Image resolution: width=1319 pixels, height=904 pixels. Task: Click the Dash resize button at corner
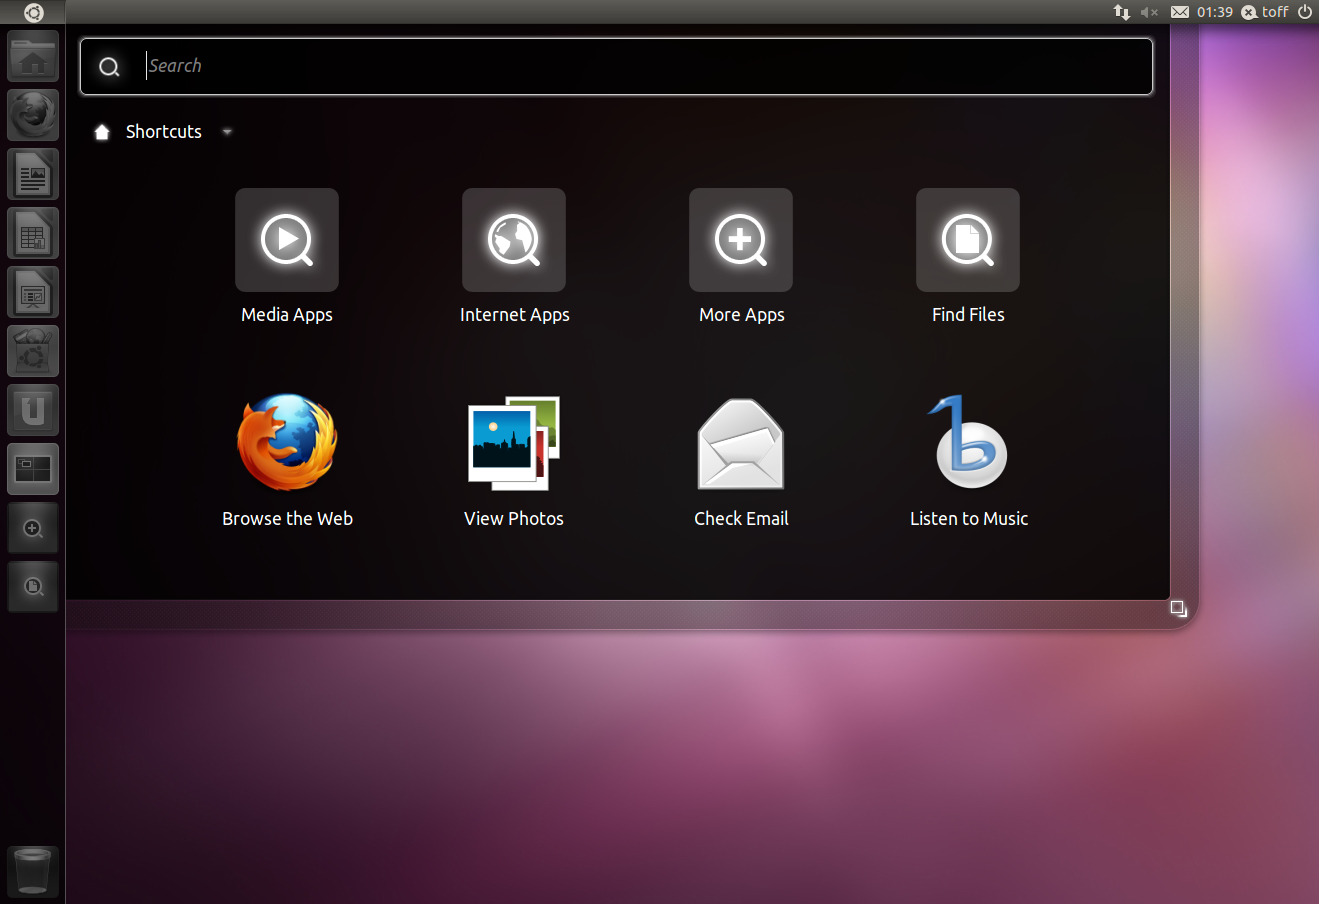click(x=1178, y=608)
